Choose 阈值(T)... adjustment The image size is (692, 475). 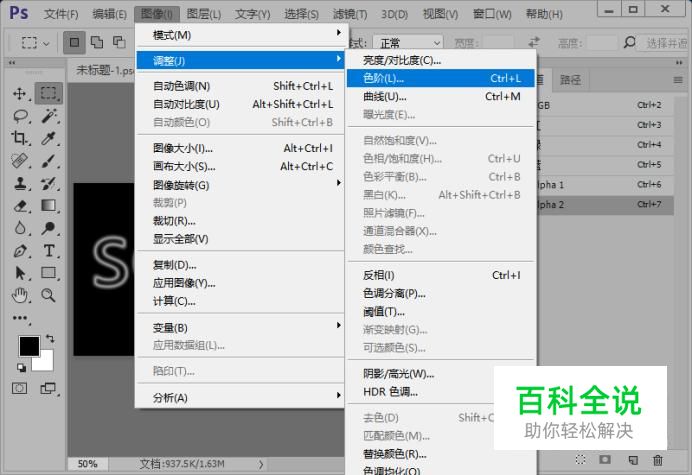[440, 312]
